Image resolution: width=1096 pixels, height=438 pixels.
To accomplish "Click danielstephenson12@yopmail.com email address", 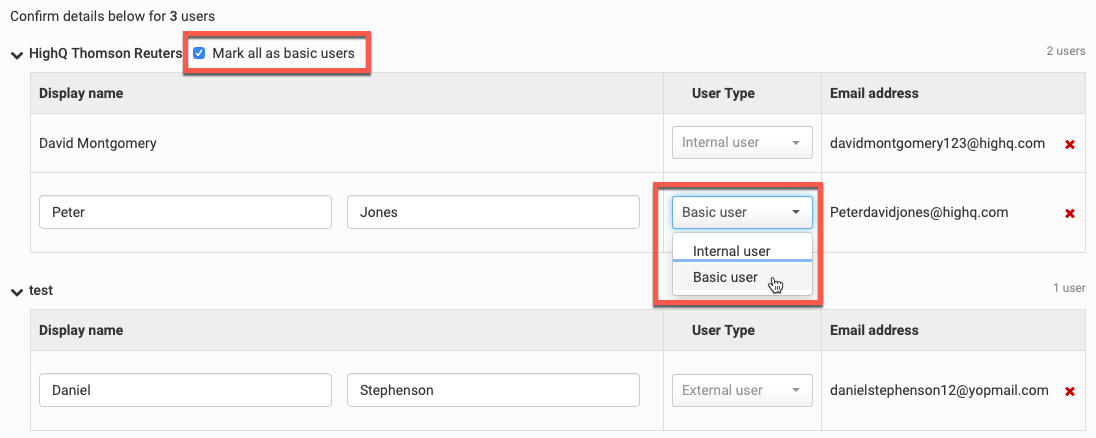I will pyautogui.click(x=939, y=390).
